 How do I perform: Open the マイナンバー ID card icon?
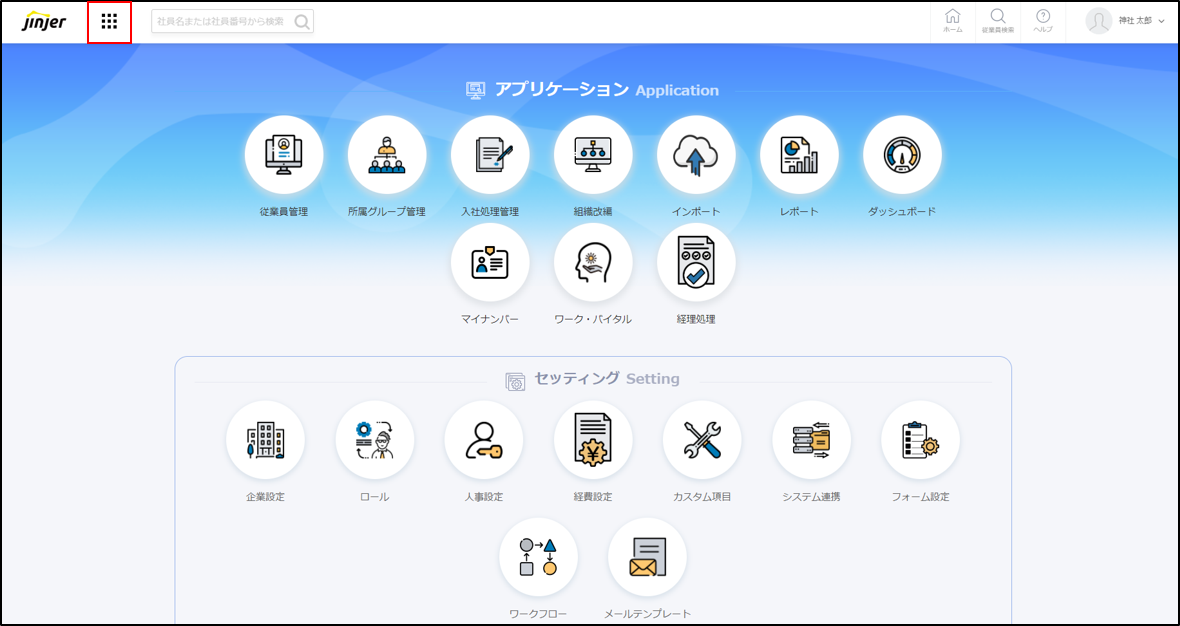point(490,262)
